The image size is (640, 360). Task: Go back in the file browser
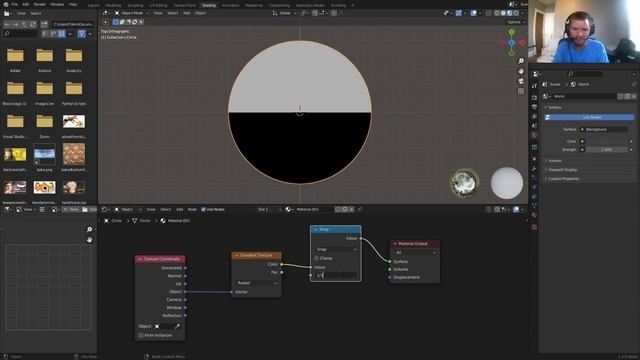[x=7, y=24]
